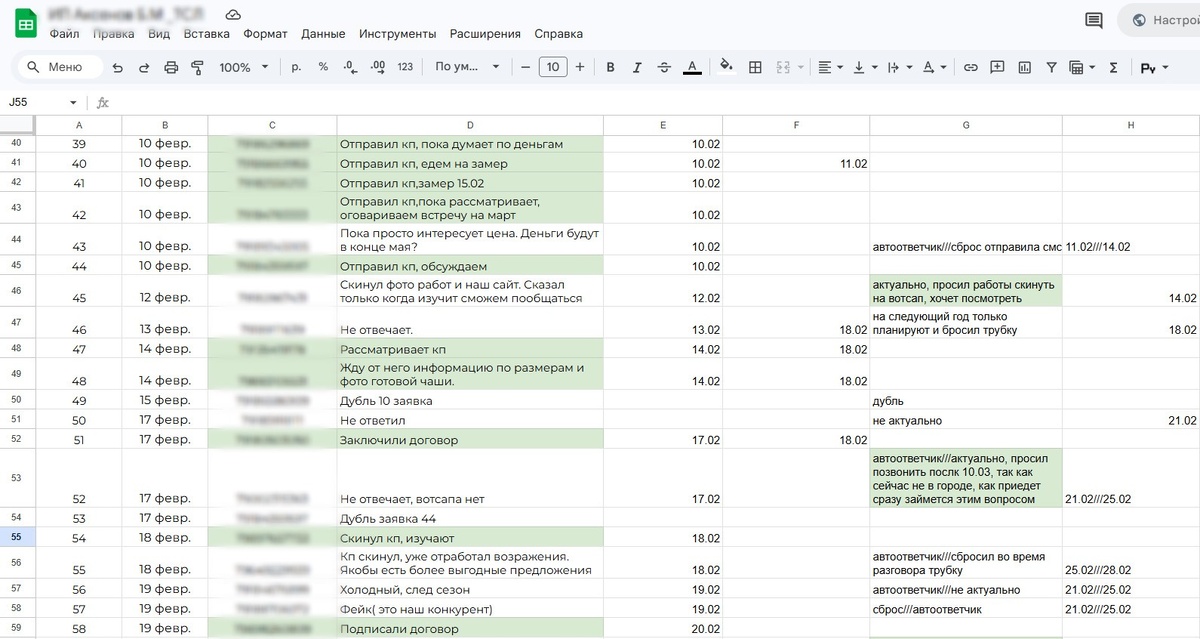Open the font family dropdown
1200x639 pixels.
467,67
